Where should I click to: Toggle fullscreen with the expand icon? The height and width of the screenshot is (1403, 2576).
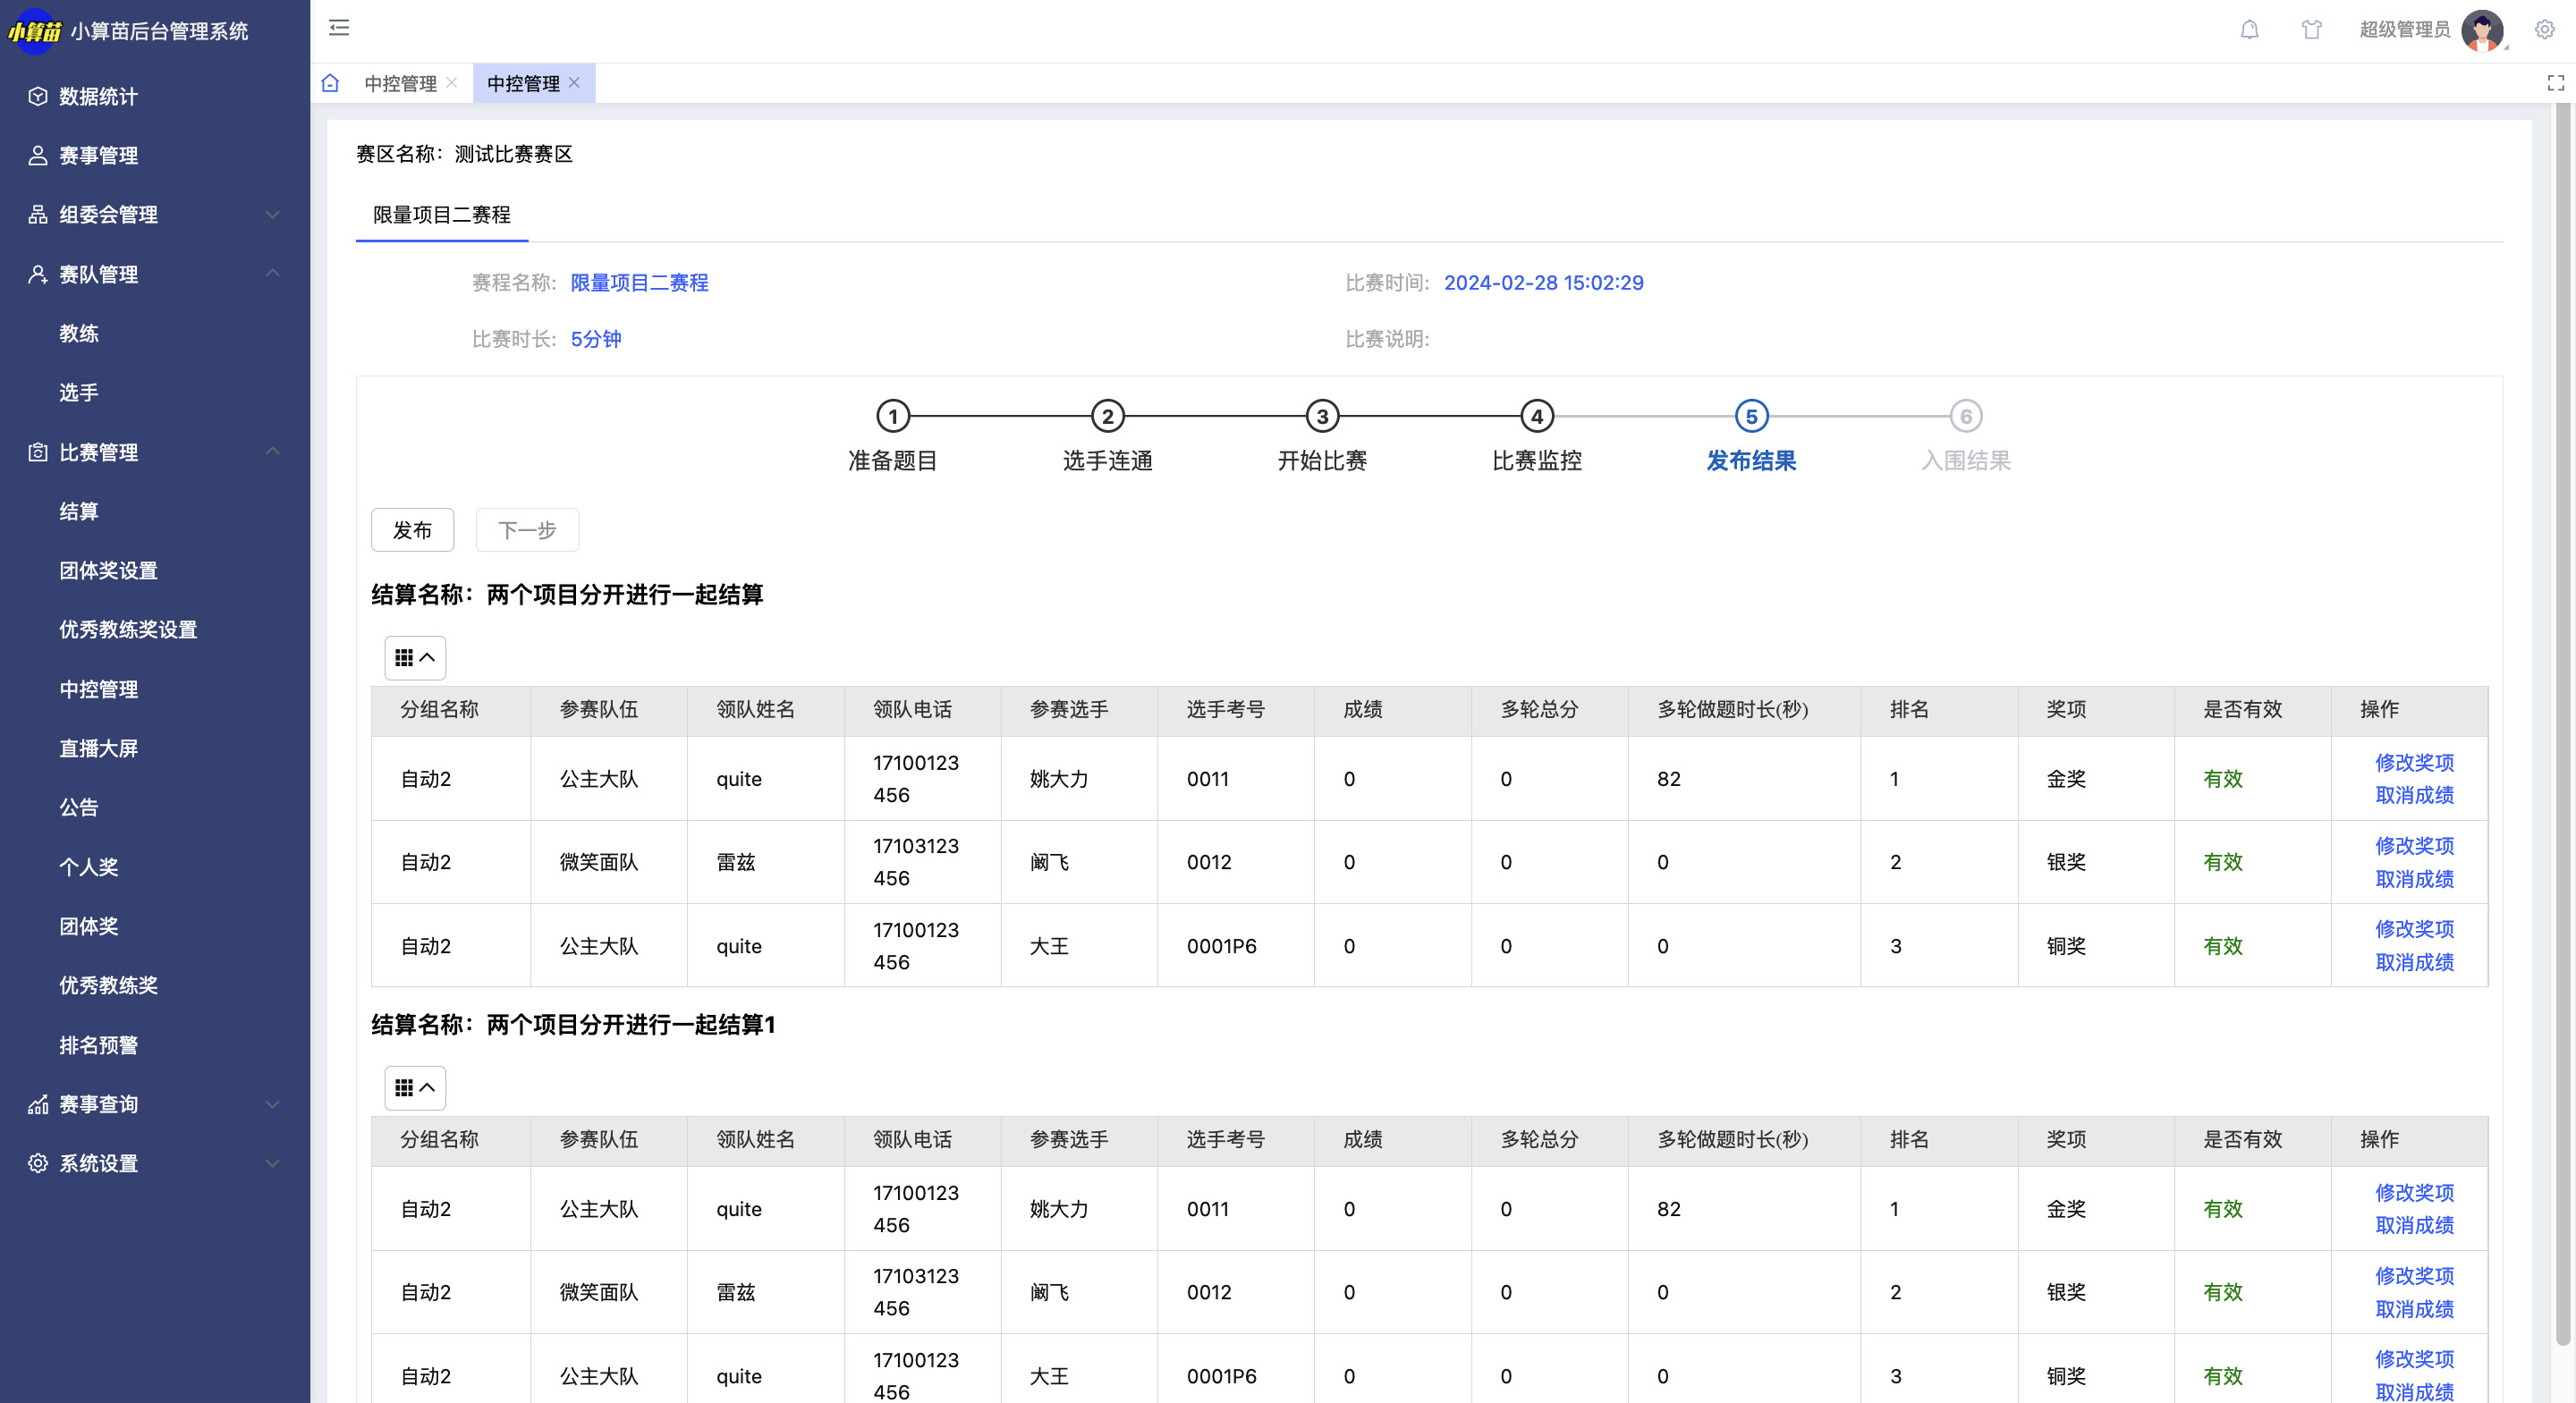click(x=2555, y=83)
